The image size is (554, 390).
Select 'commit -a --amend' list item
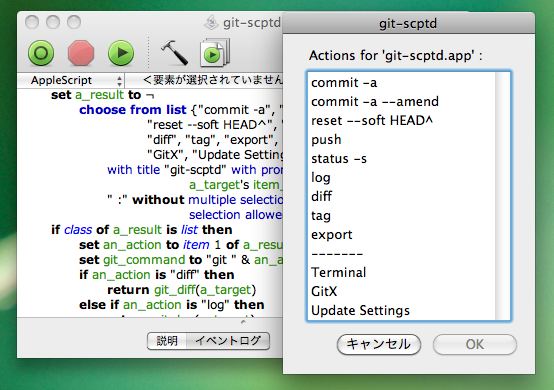[x=401, y=102]
